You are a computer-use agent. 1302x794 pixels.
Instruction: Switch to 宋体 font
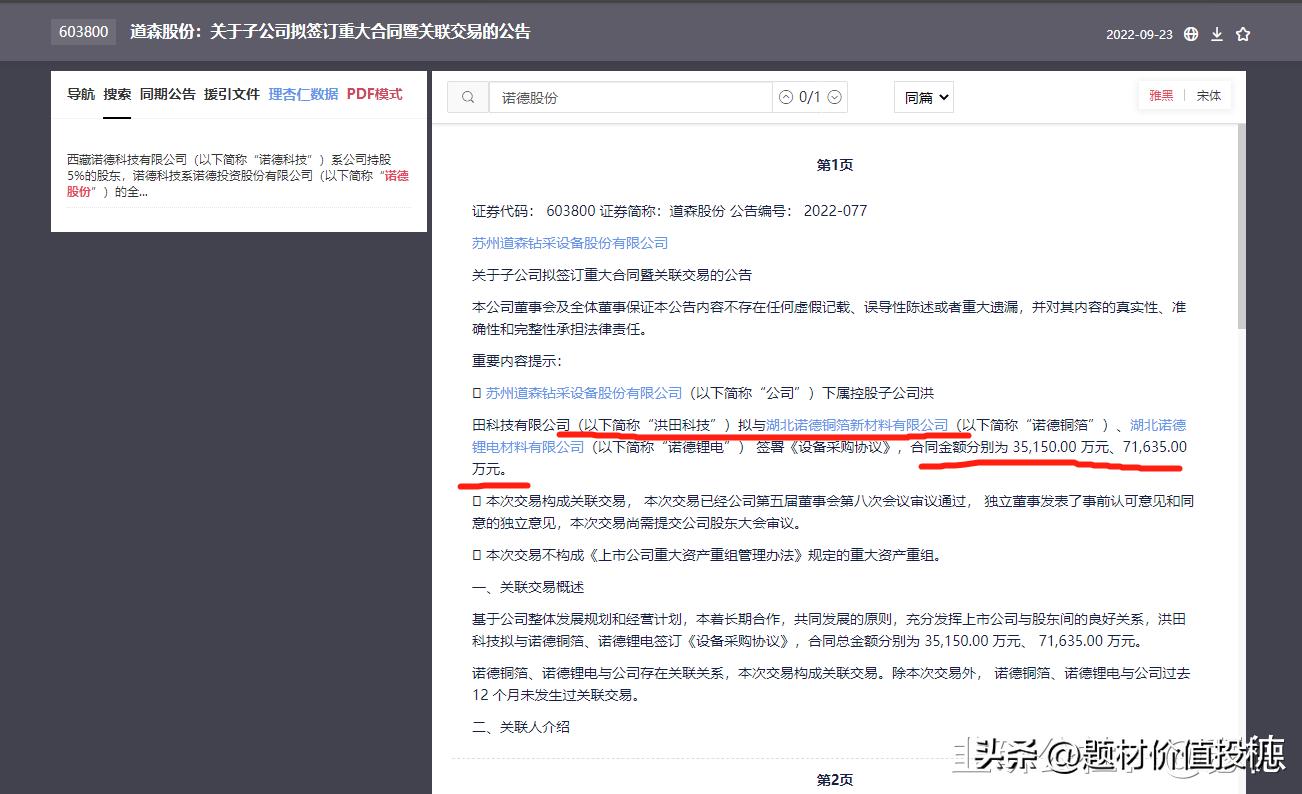click(1209, 96)
